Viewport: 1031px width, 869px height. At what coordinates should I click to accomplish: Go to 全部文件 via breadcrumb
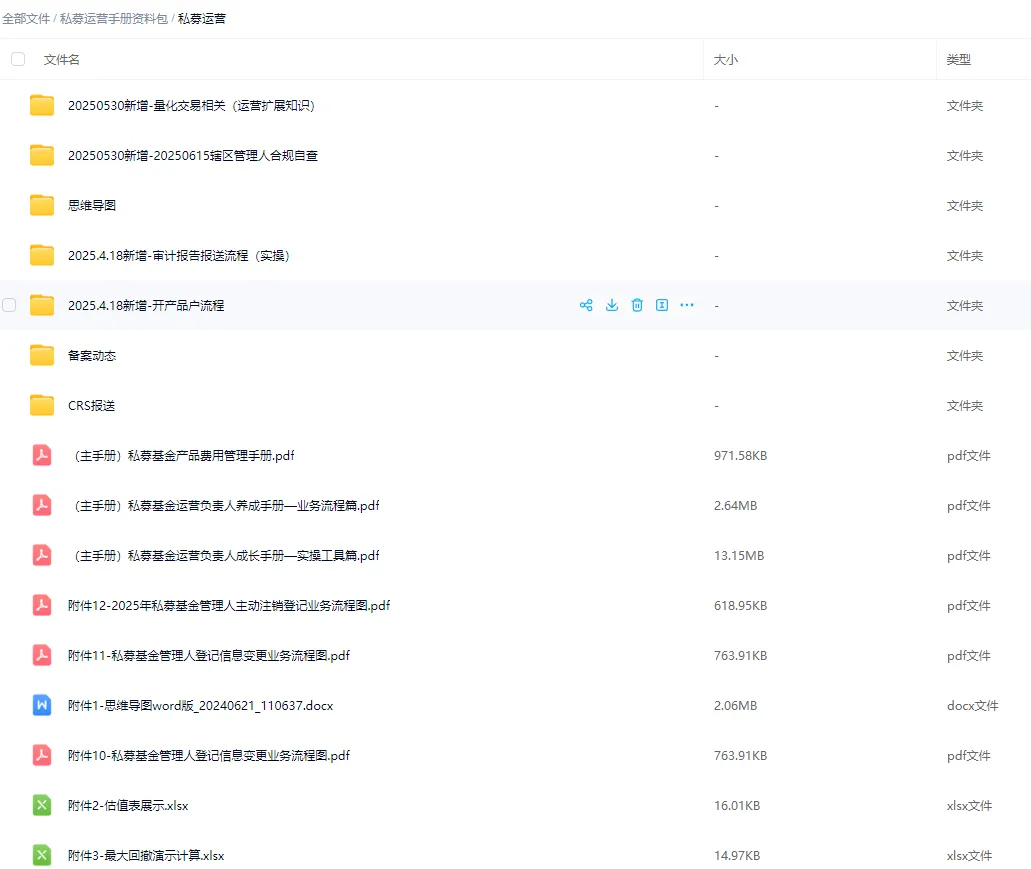(26, 18)
